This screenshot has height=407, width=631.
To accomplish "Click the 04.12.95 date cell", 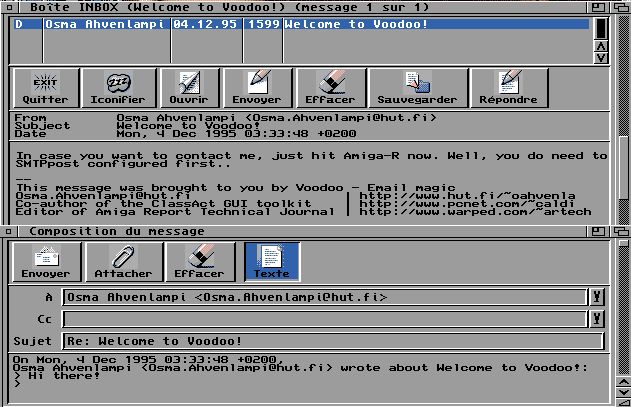I will (x=206, y=24).
